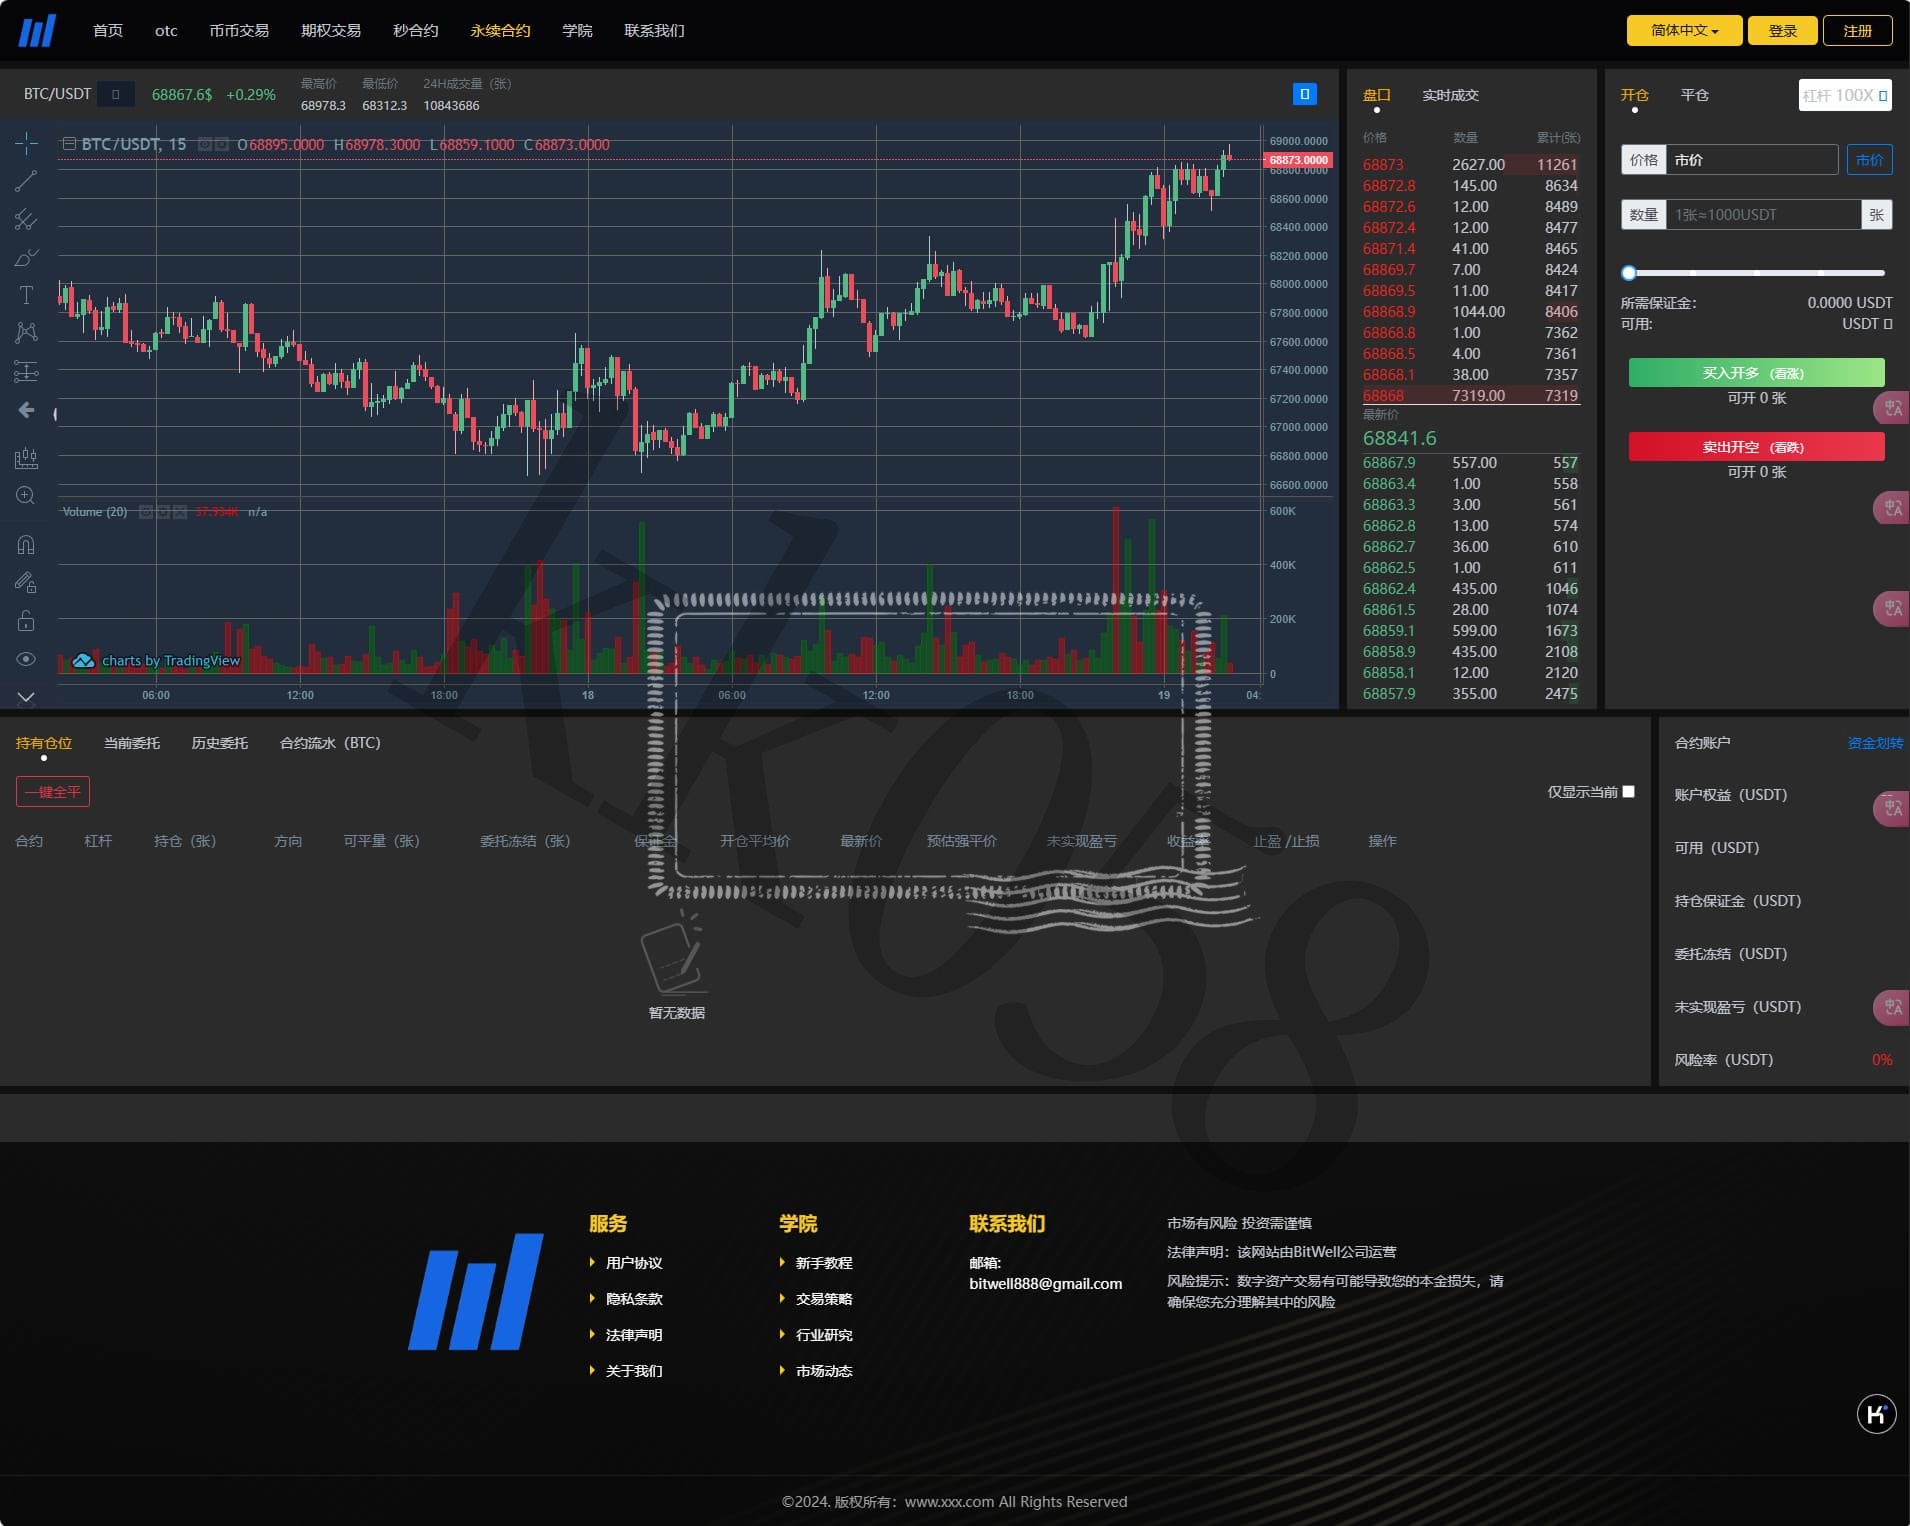Toggle Volume indicator visibility eye
This screenshot has width=1910, height=1526.
(146, 512)
